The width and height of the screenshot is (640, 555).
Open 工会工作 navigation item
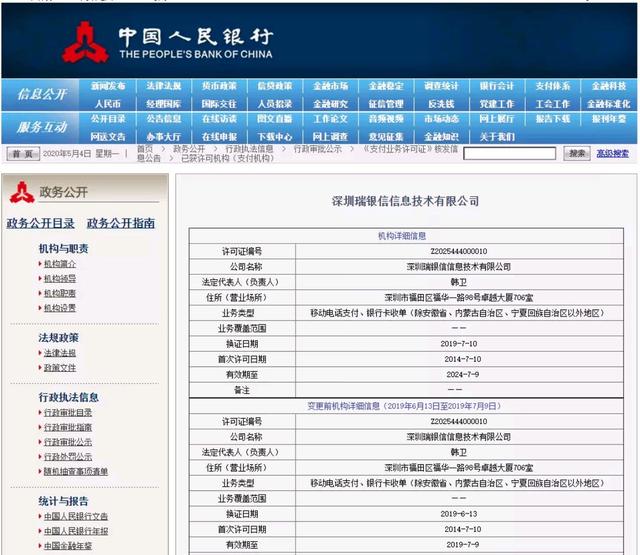(x=553, y=104)
